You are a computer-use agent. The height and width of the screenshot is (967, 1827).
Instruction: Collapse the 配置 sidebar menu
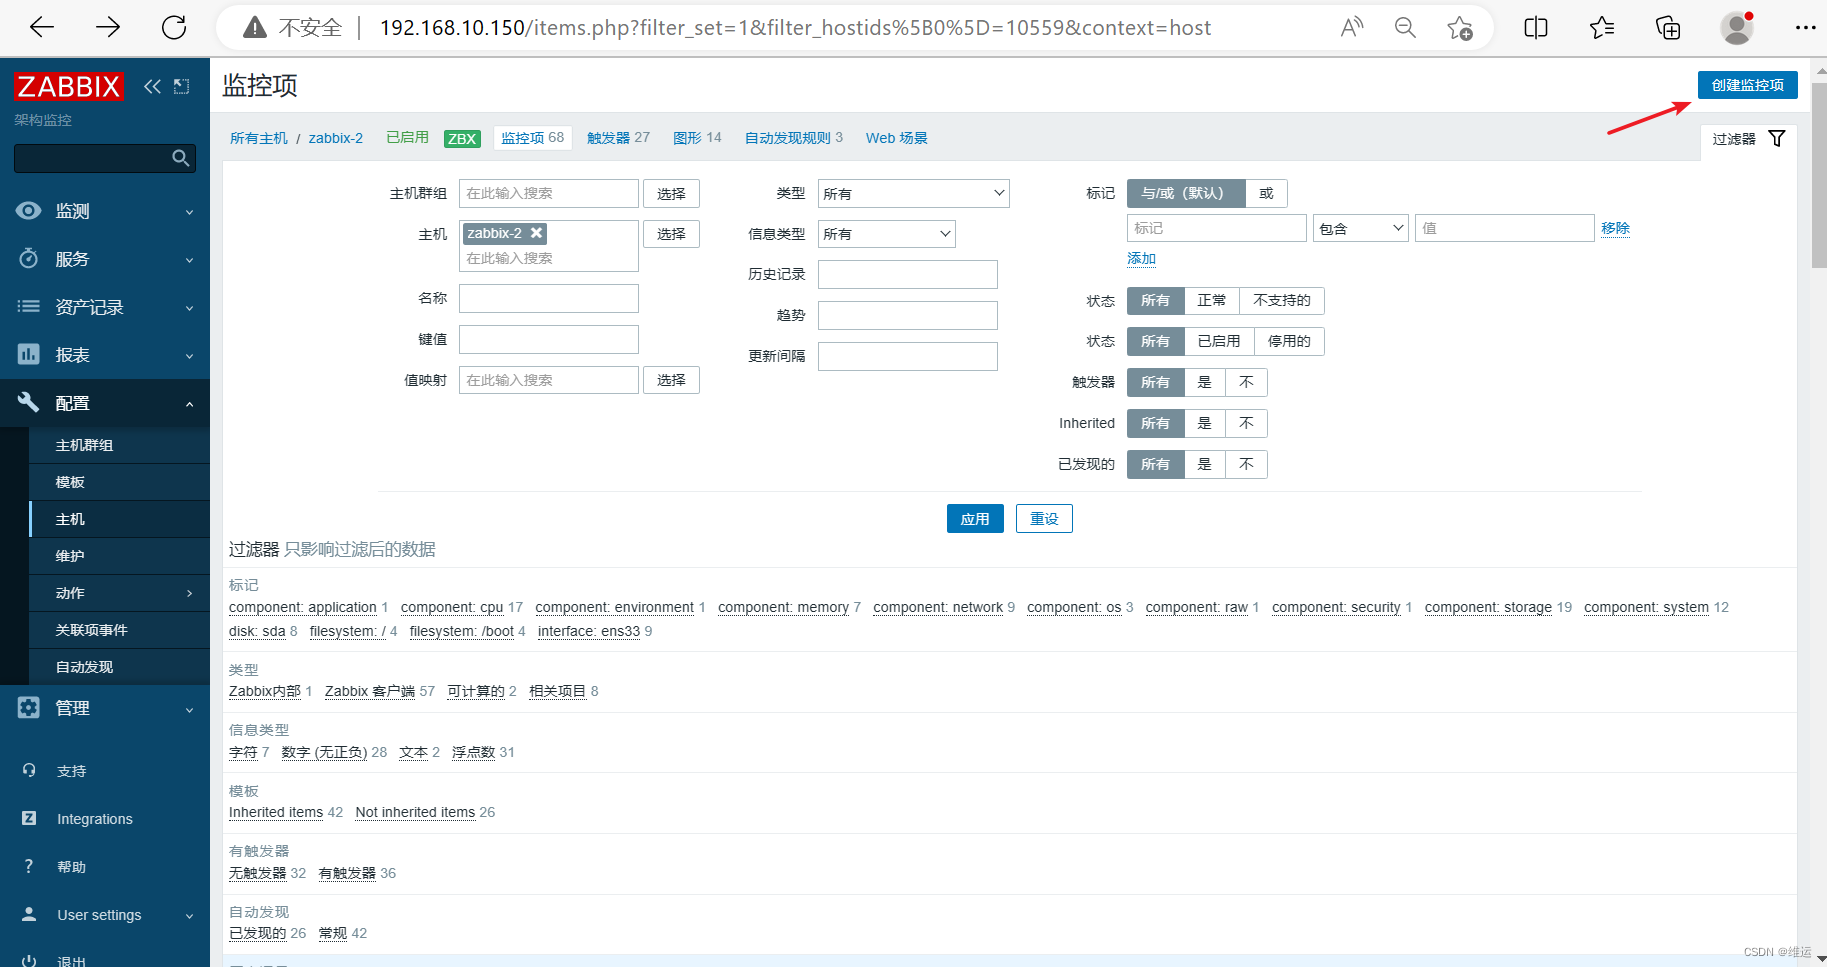point(105,403)
